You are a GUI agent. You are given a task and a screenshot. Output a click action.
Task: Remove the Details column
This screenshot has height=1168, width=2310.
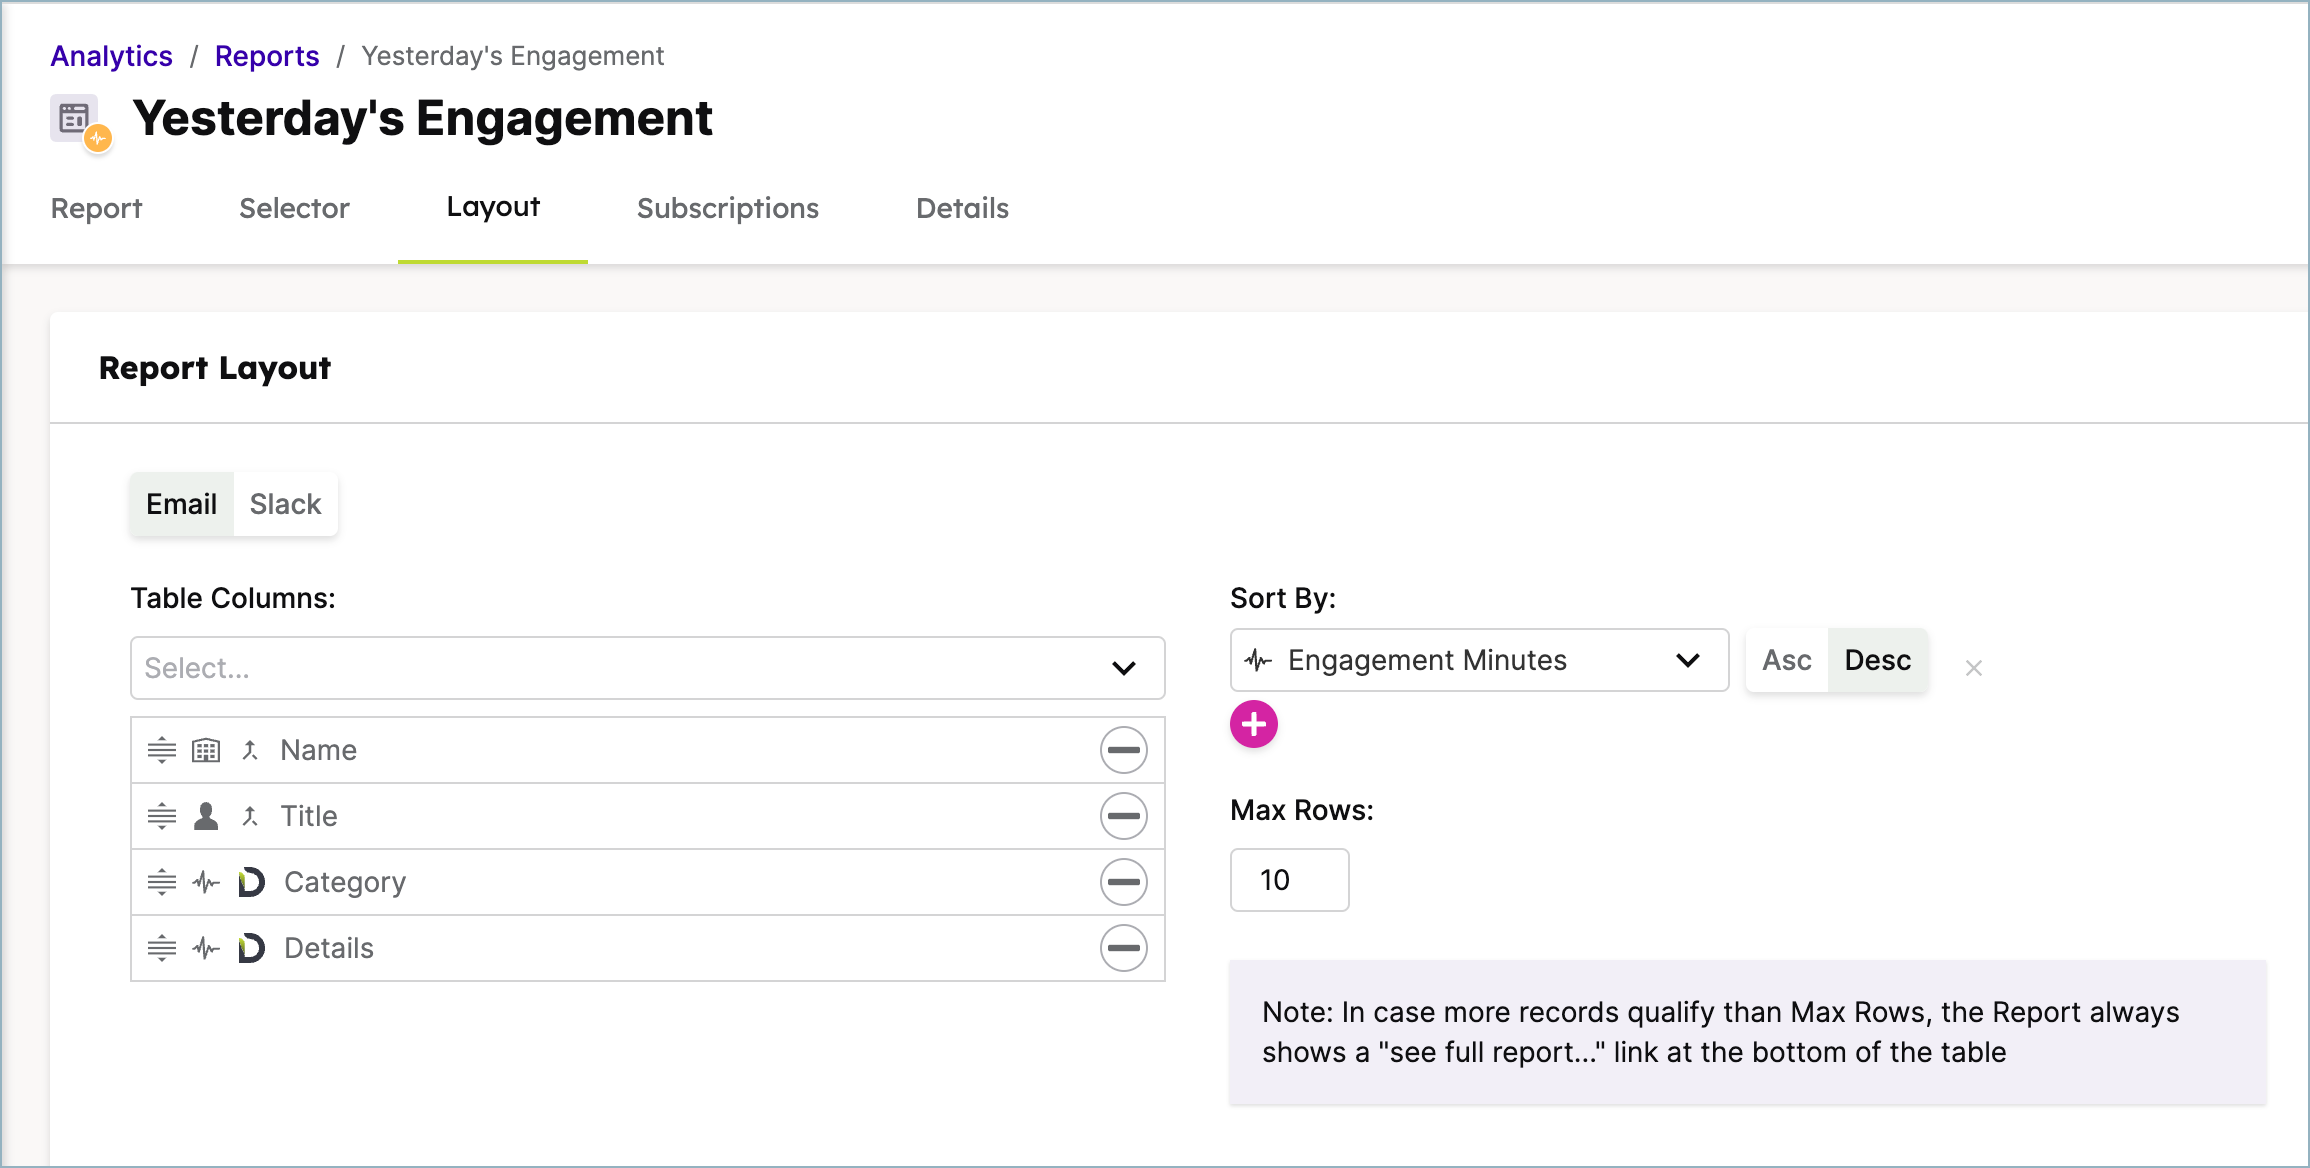[x=1124, y=948]
